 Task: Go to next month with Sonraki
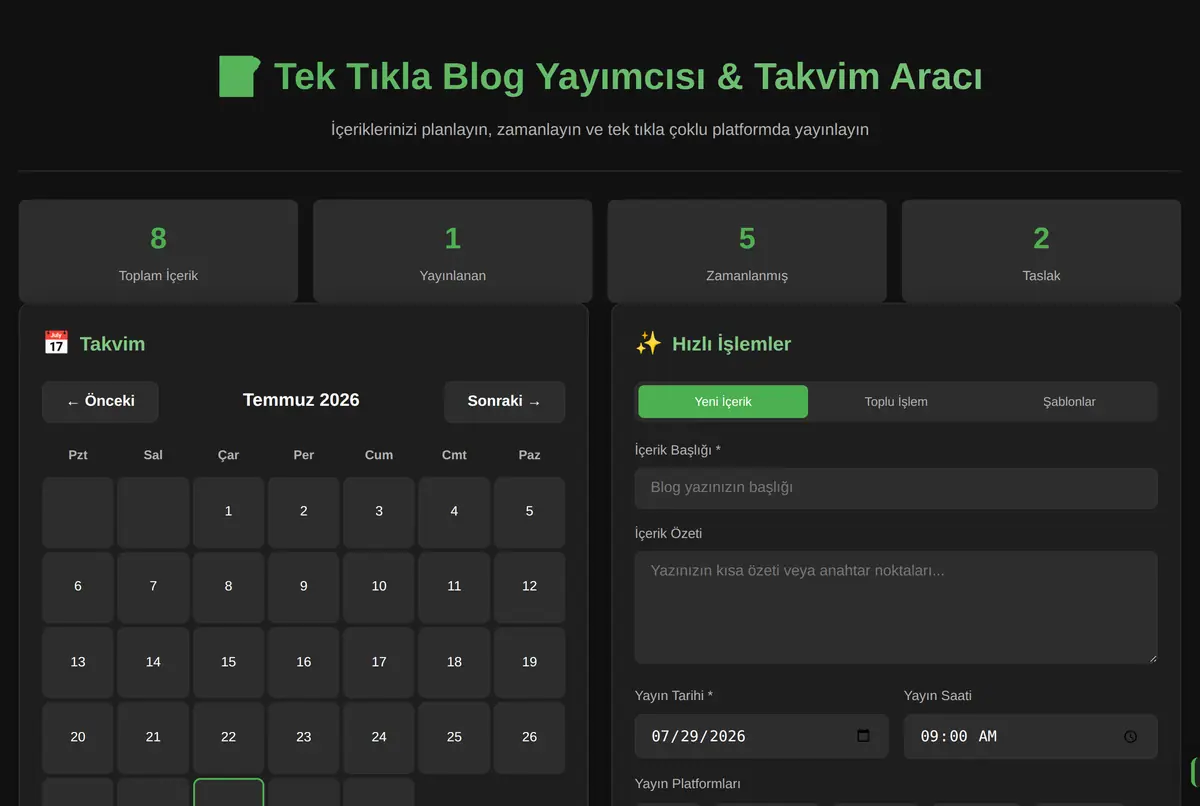point(504,401)
